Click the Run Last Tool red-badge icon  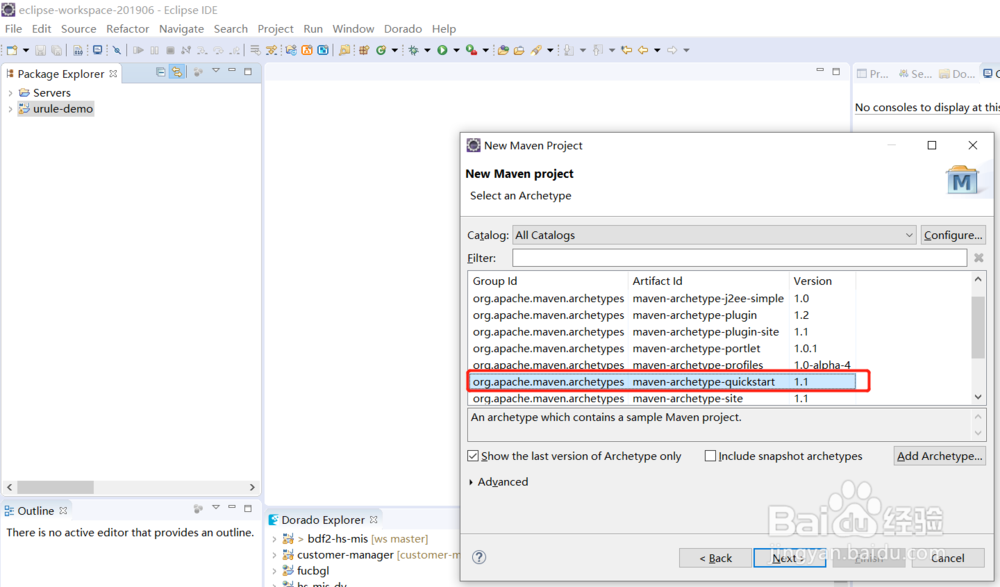tap(471, 50)
